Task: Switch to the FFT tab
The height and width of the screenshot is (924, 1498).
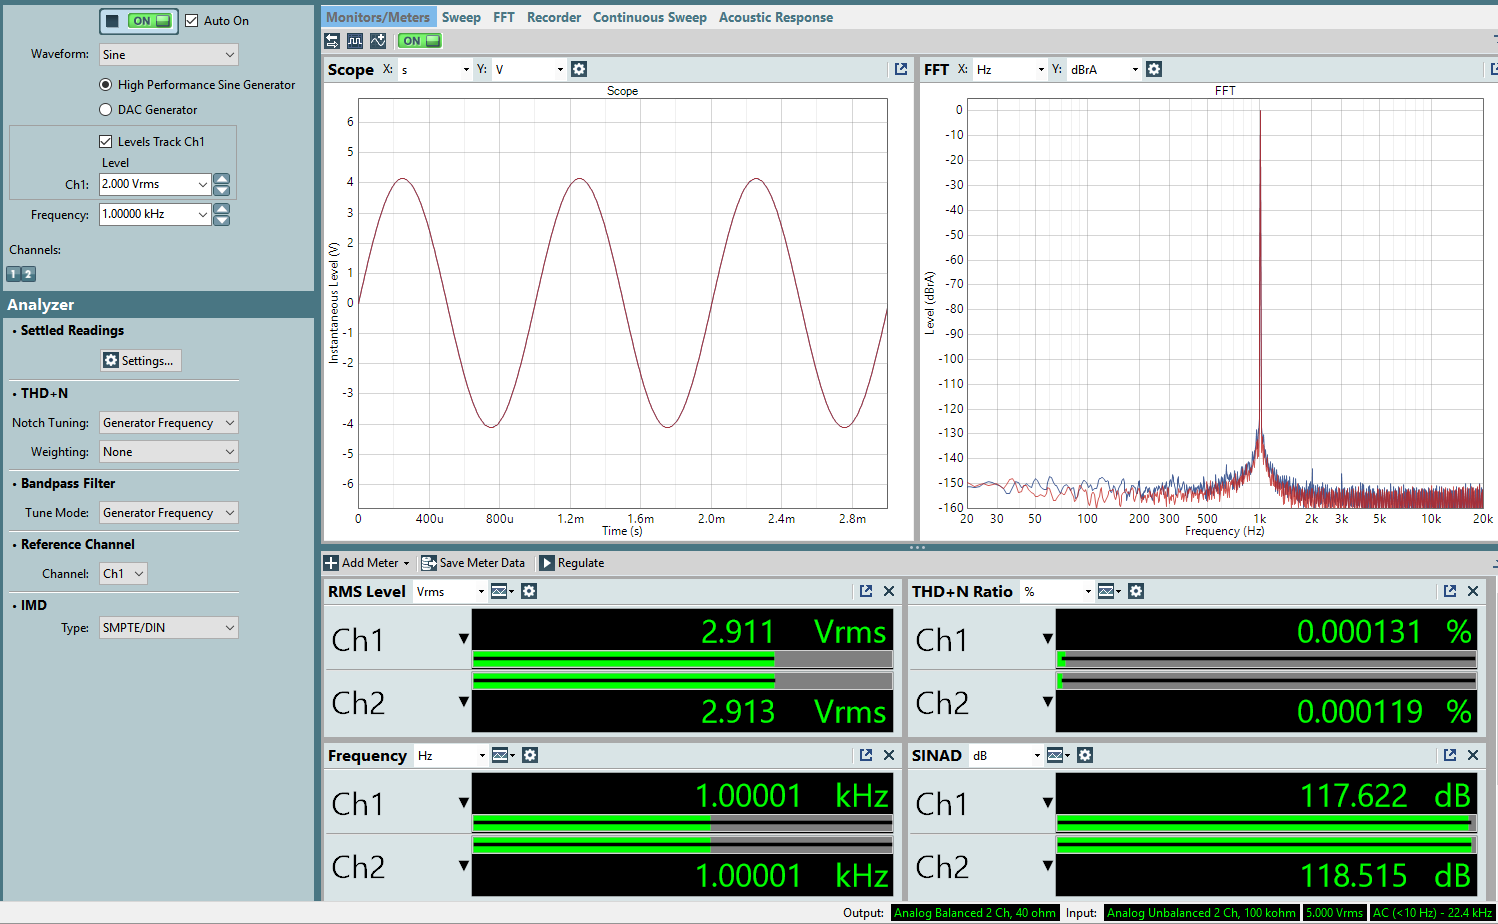Action: click(504, 17)
